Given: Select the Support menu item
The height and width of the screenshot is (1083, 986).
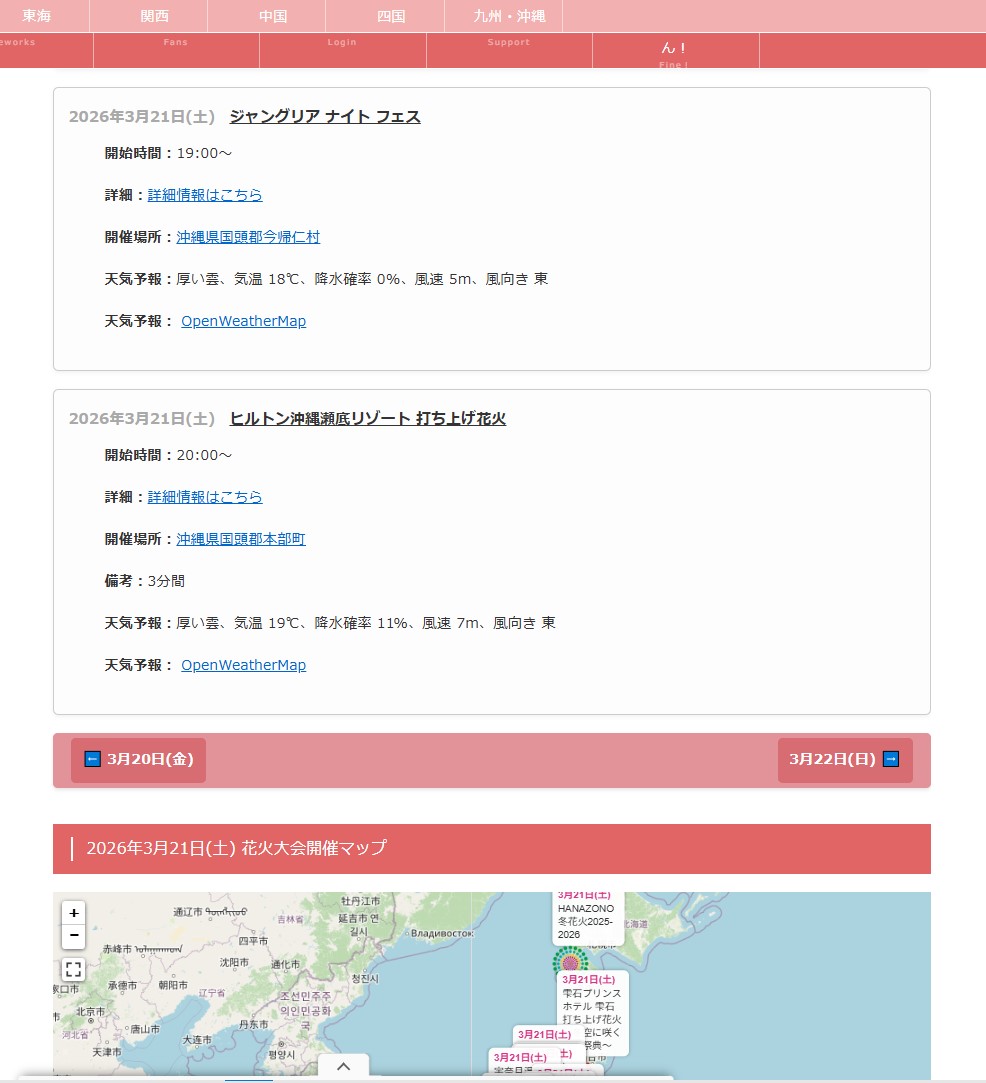Looking at the screenshot, I should point(509,50).
